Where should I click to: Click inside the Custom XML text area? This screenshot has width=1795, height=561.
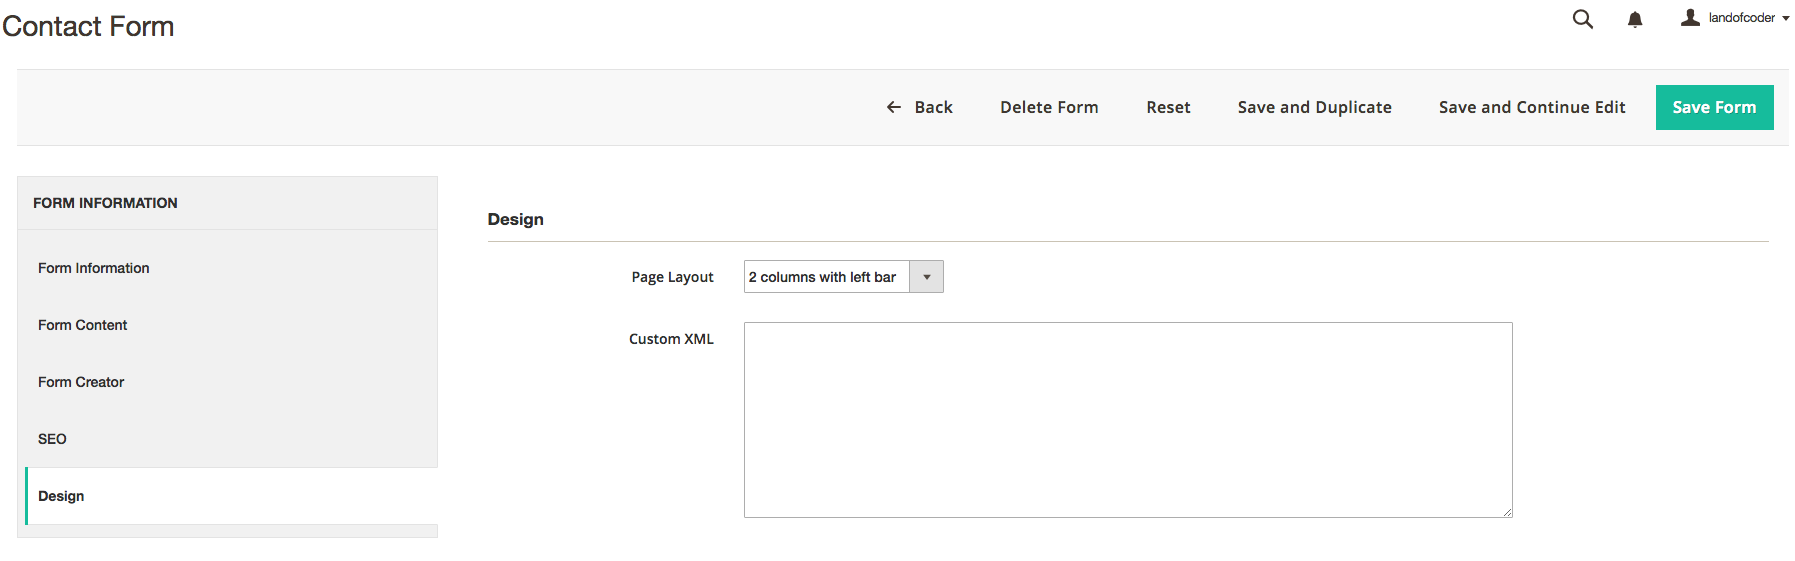pos(1127,419)
